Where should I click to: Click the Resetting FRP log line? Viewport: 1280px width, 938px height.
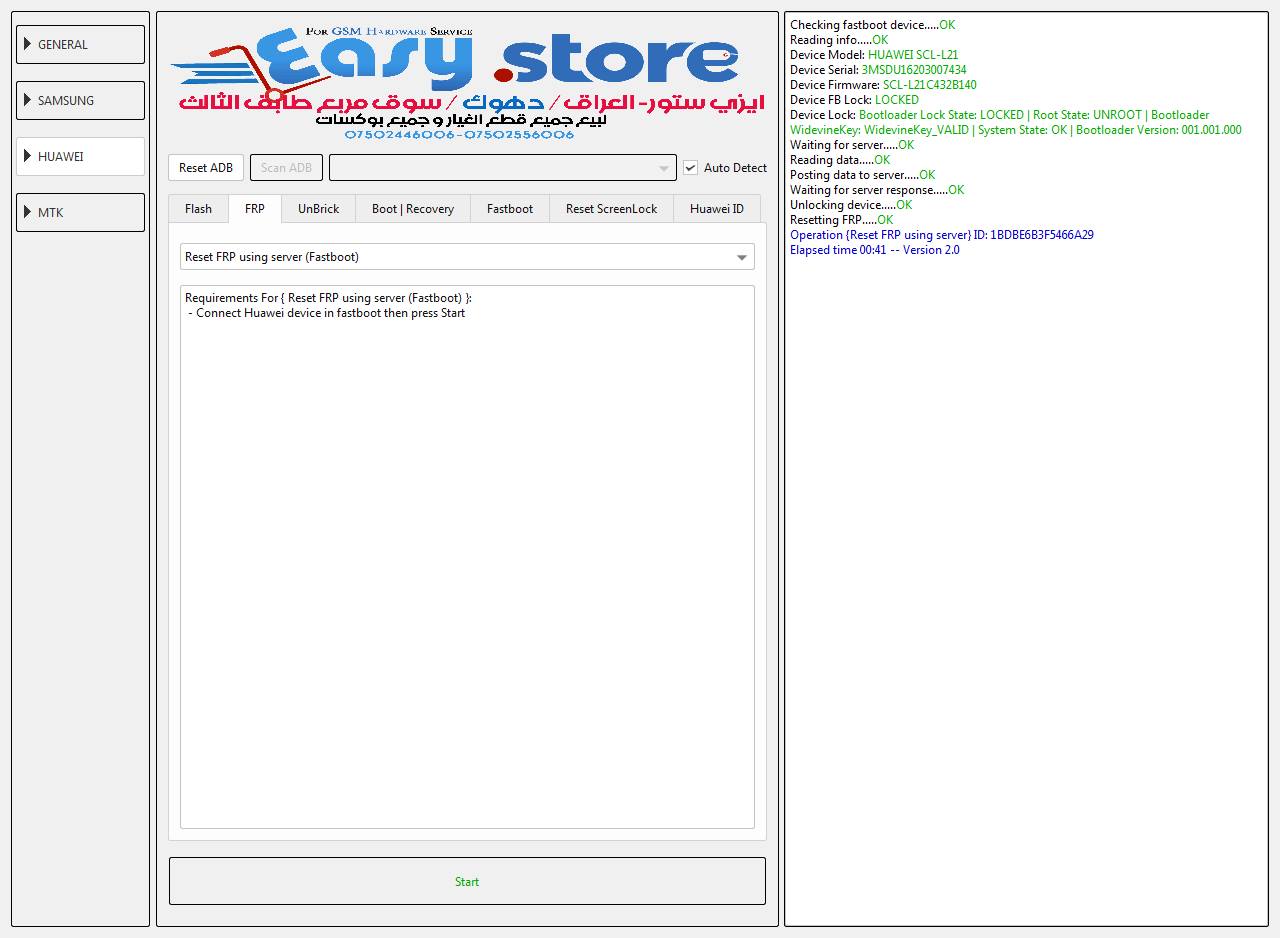(841, 220)
